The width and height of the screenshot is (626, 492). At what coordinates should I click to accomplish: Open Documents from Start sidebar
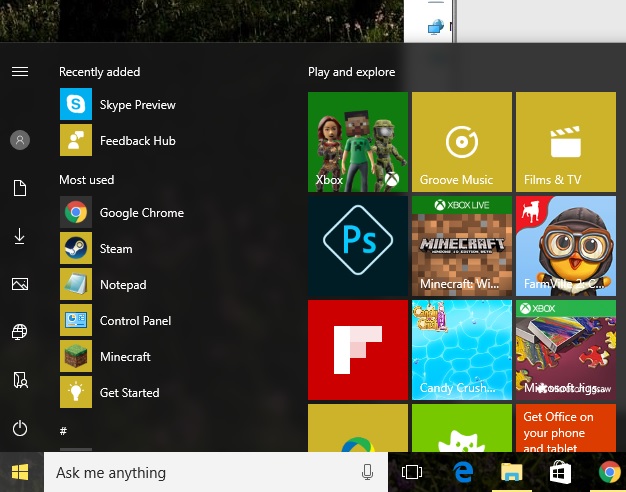point(20,188)
